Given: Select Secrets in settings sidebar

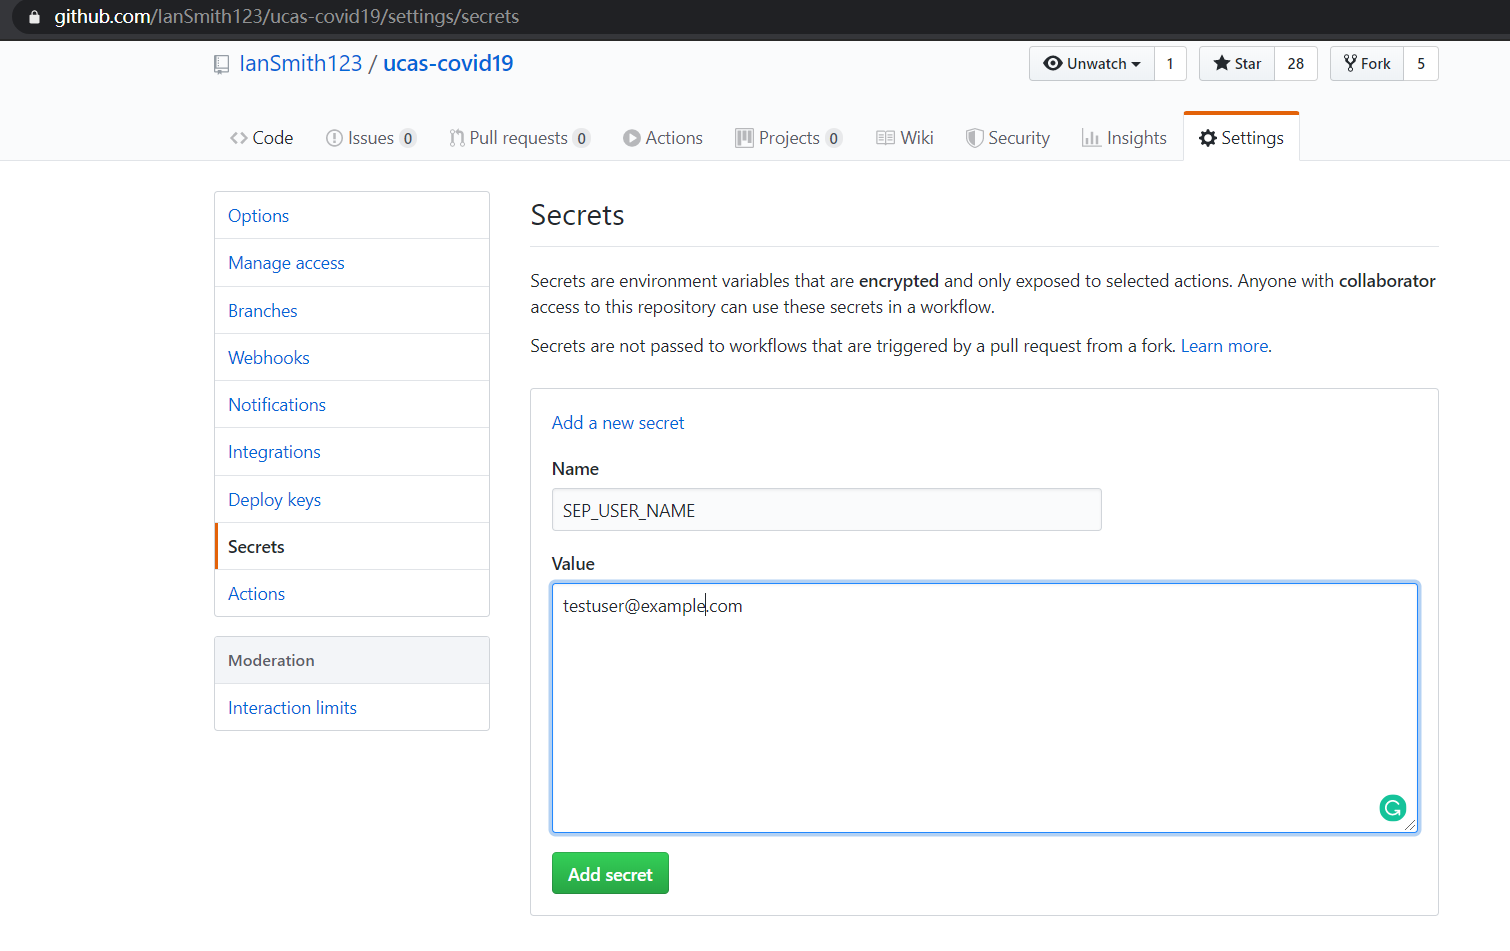Looking at the screenshot, I should pos(352,547).
